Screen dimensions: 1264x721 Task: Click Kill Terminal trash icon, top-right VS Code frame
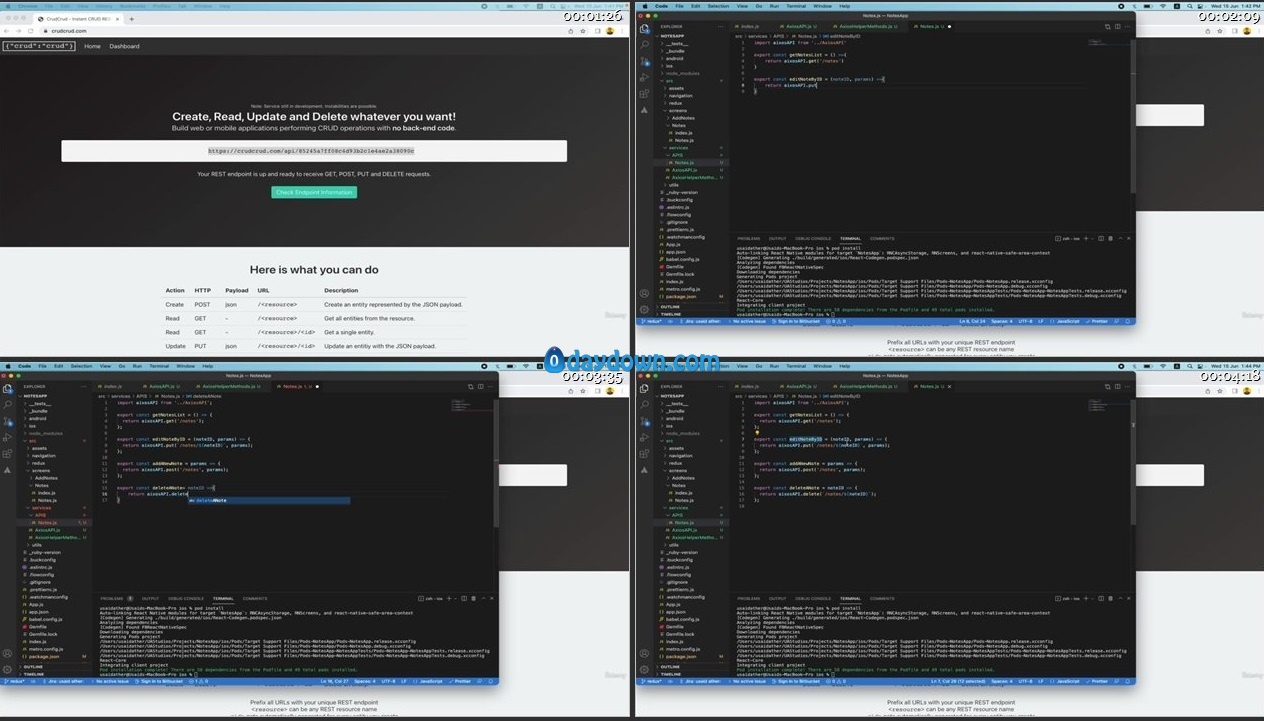point(1110,238)
